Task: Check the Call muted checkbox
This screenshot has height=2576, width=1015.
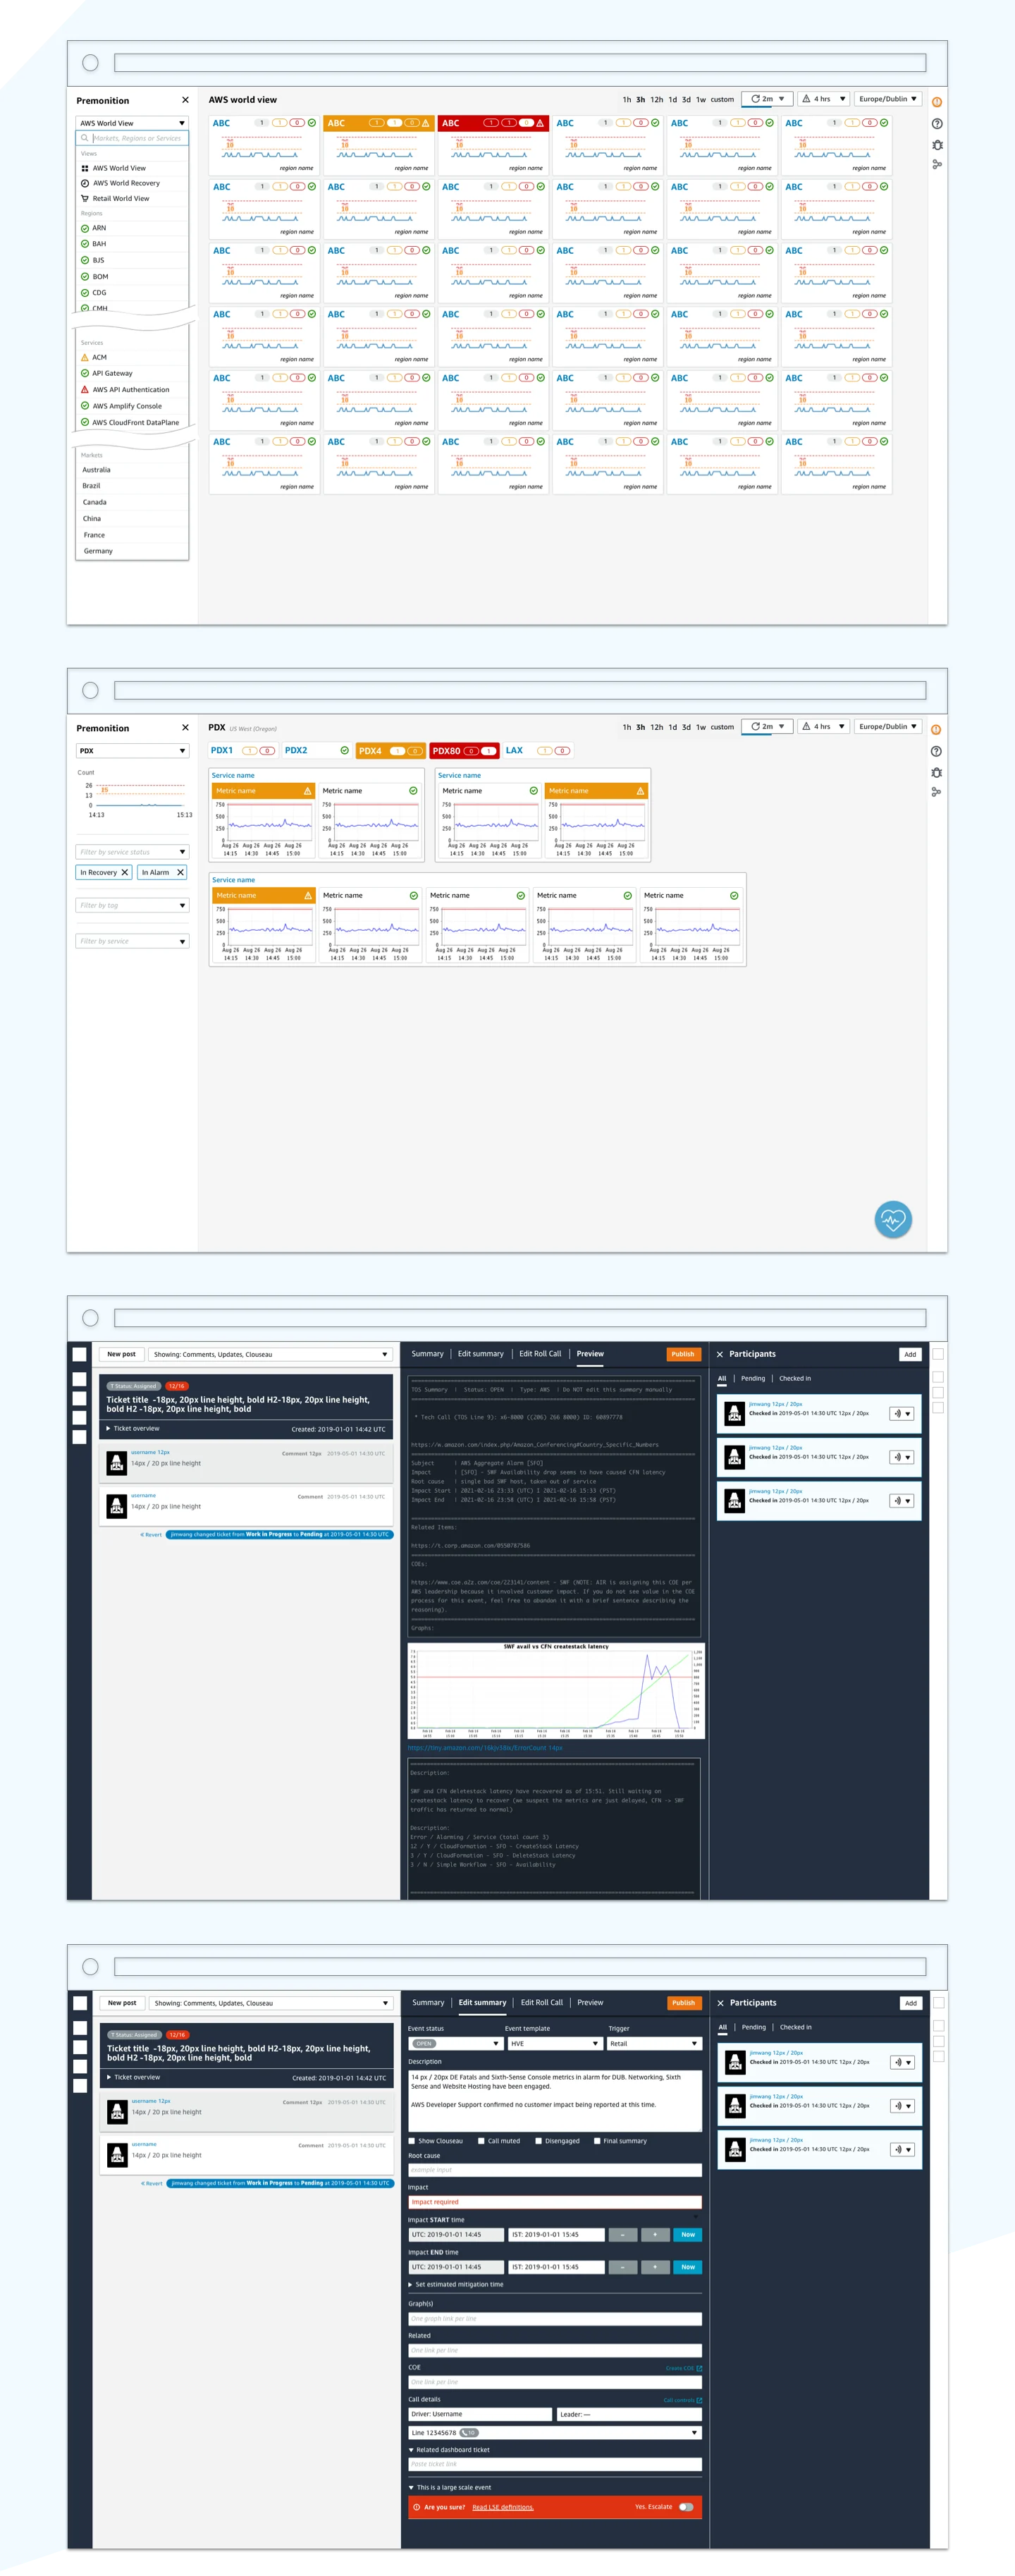Action: click(481, 2141)
